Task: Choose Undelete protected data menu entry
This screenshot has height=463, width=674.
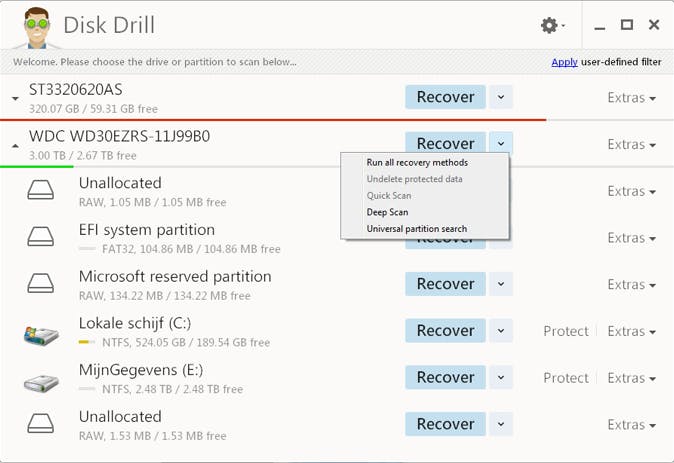Action: pyautogui.click(x=425, y=179)
